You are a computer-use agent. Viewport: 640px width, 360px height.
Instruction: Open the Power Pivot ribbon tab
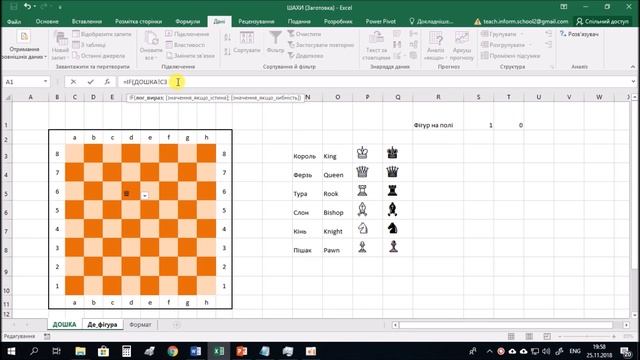(x=380, y=21)
